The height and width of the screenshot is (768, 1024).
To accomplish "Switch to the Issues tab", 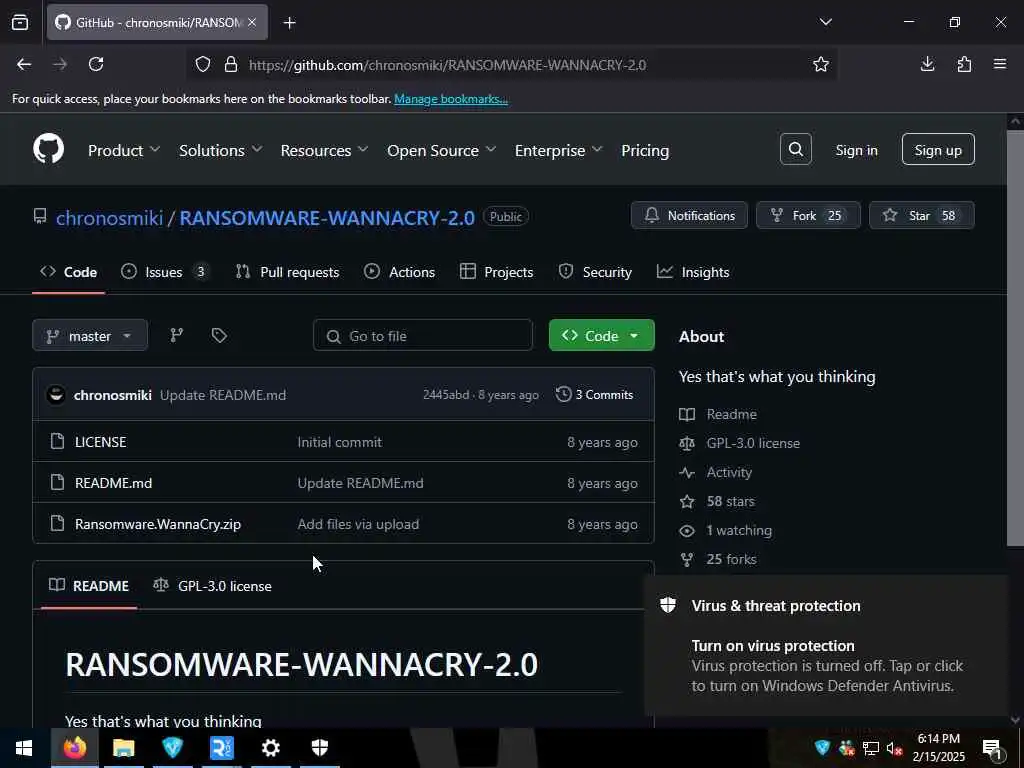I will point(165,272).
